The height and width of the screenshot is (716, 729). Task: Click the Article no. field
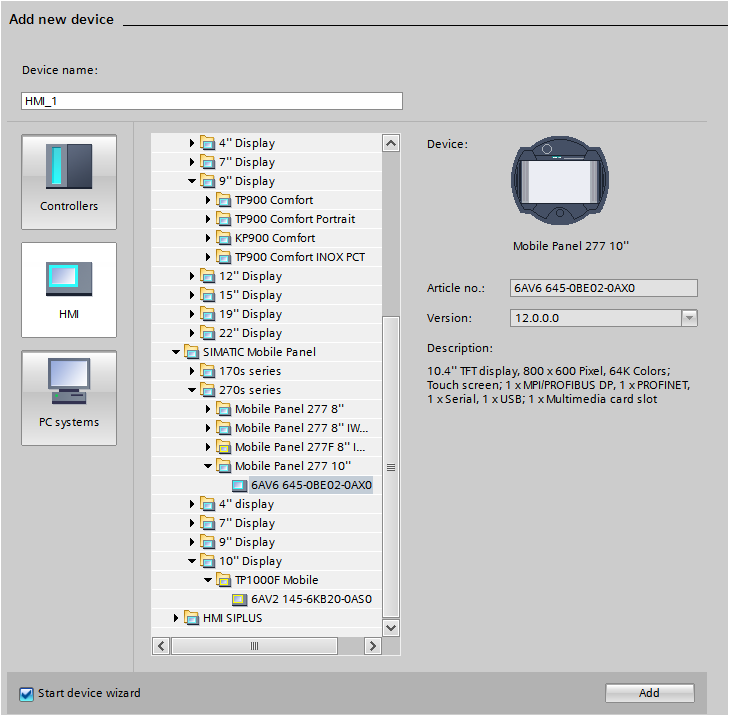(x=603, y=288)
